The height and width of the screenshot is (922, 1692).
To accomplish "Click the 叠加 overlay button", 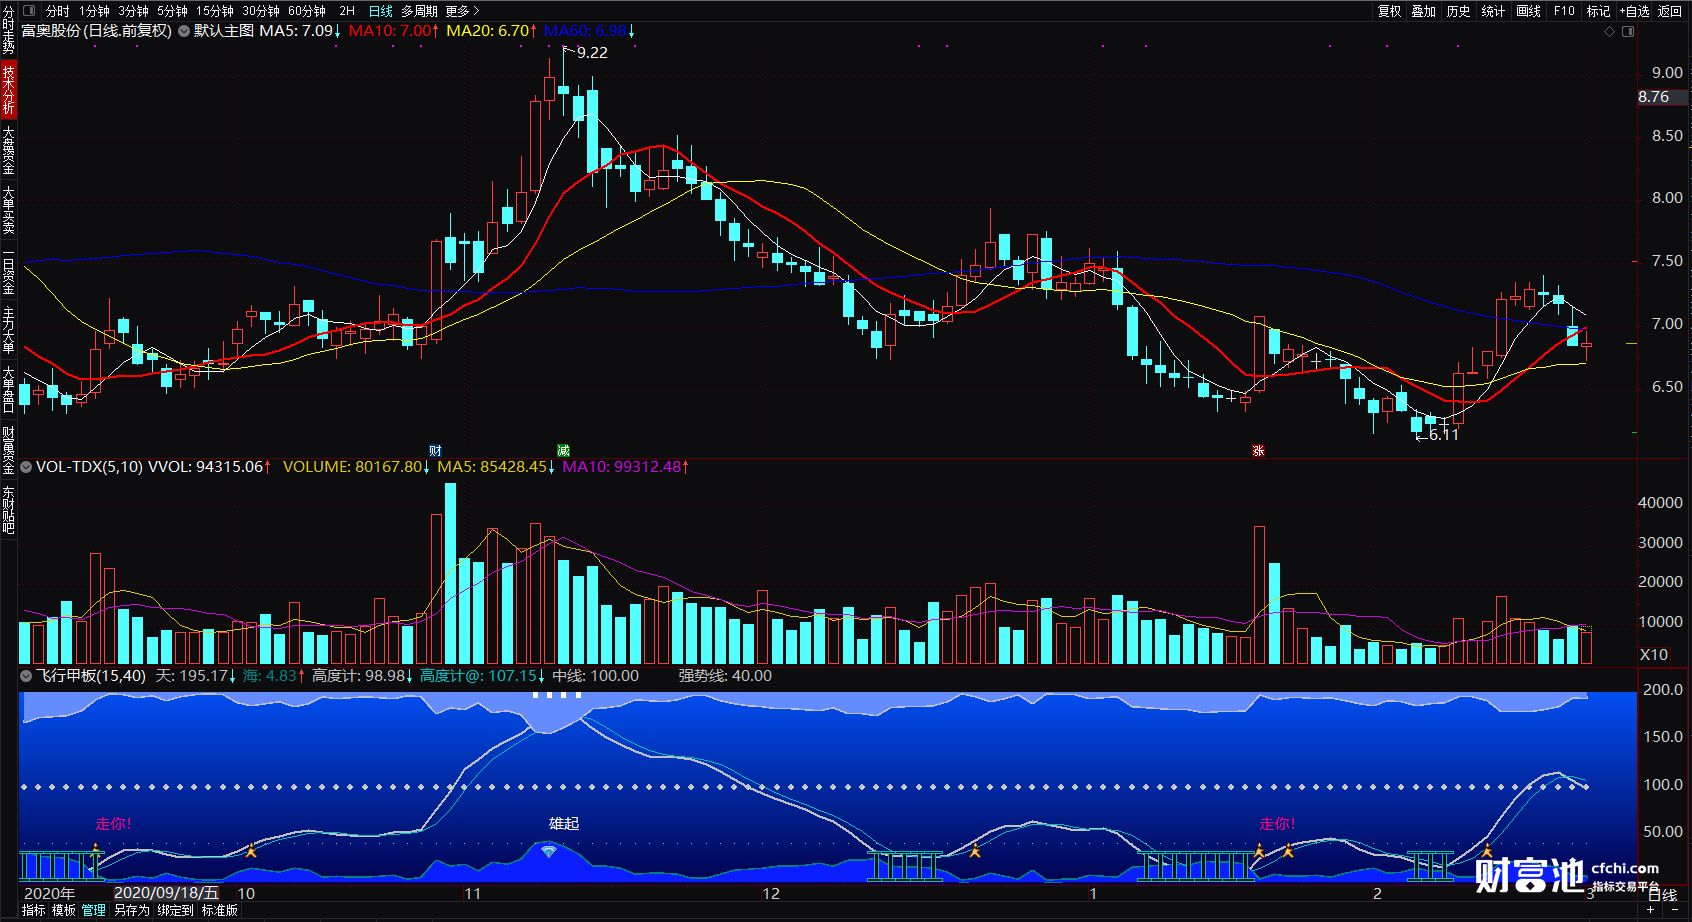I will (x=1424, y=11).
